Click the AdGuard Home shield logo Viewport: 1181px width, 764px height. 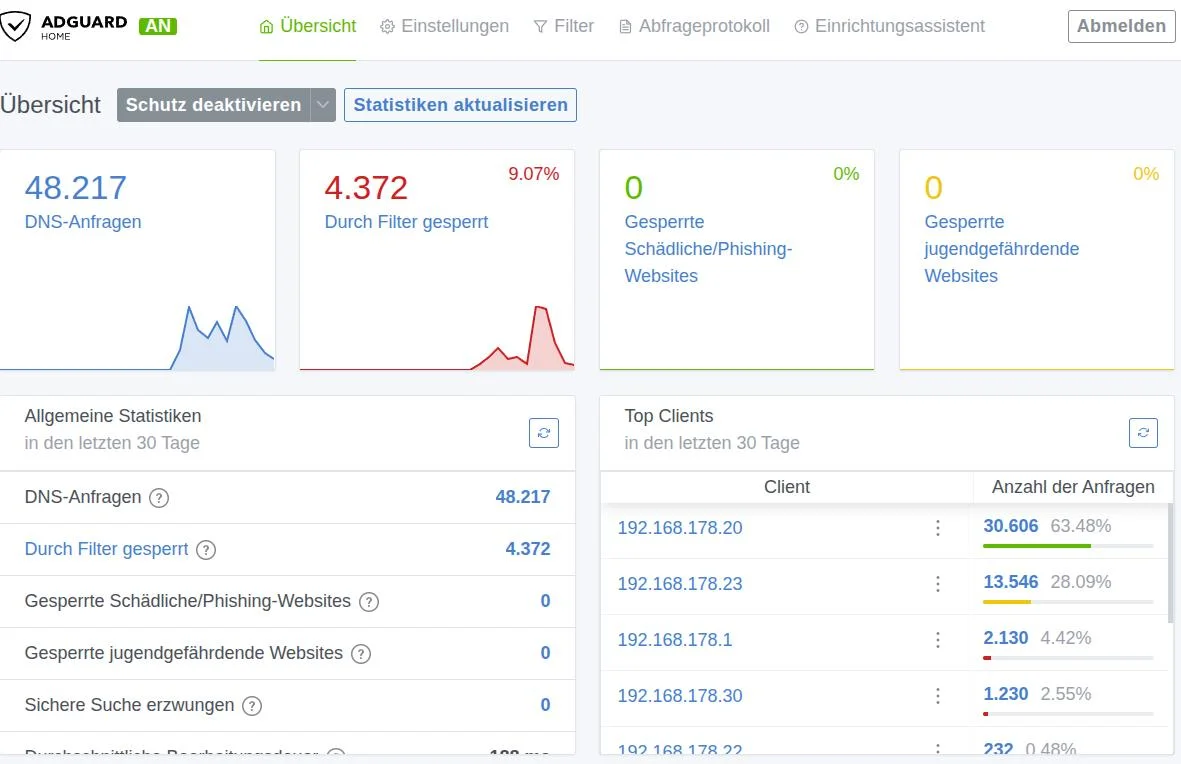pos(15,26)
